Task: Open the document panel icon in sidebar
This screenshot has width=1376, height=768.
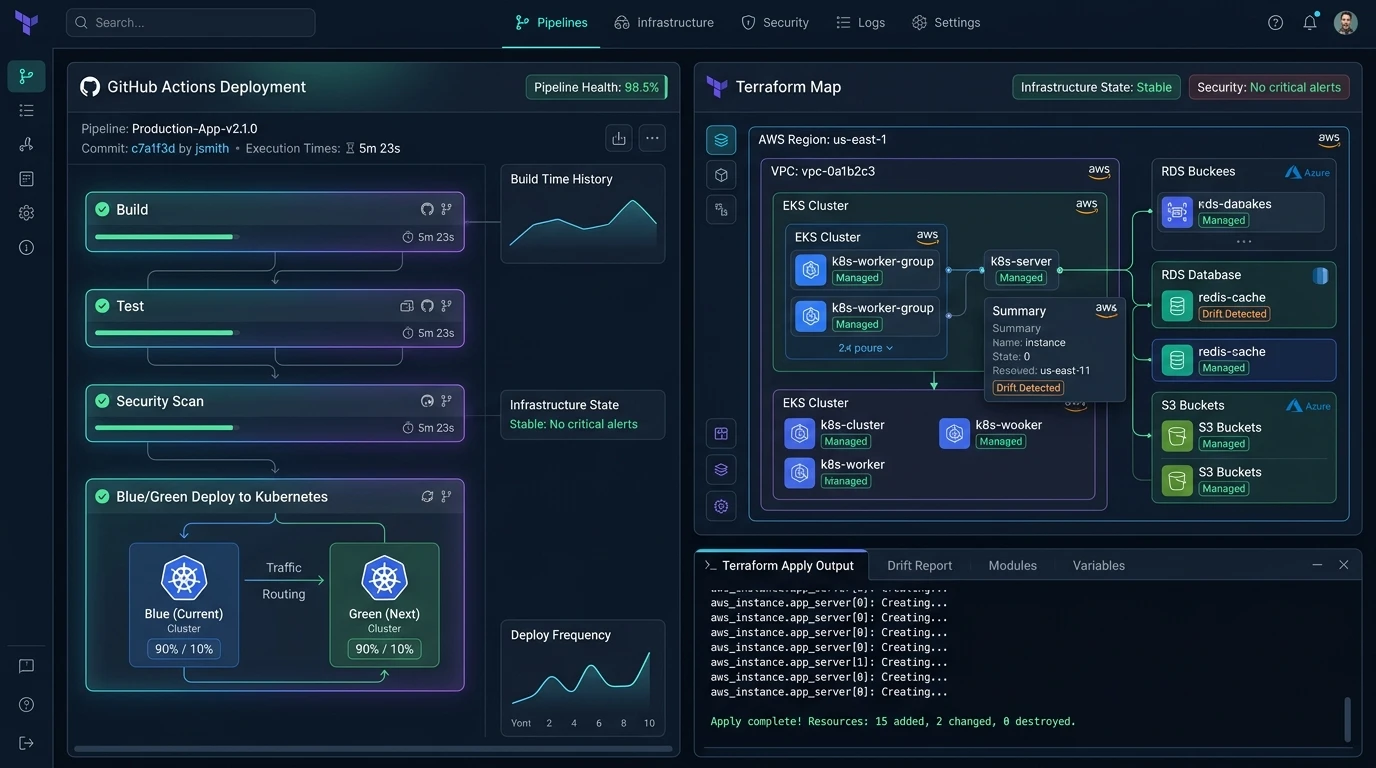Action: [x=26, y=178]
